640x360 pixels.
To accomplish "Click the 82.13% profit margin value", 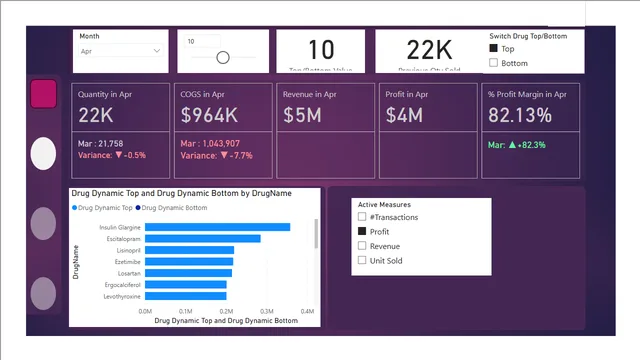I will click(520, 115).
